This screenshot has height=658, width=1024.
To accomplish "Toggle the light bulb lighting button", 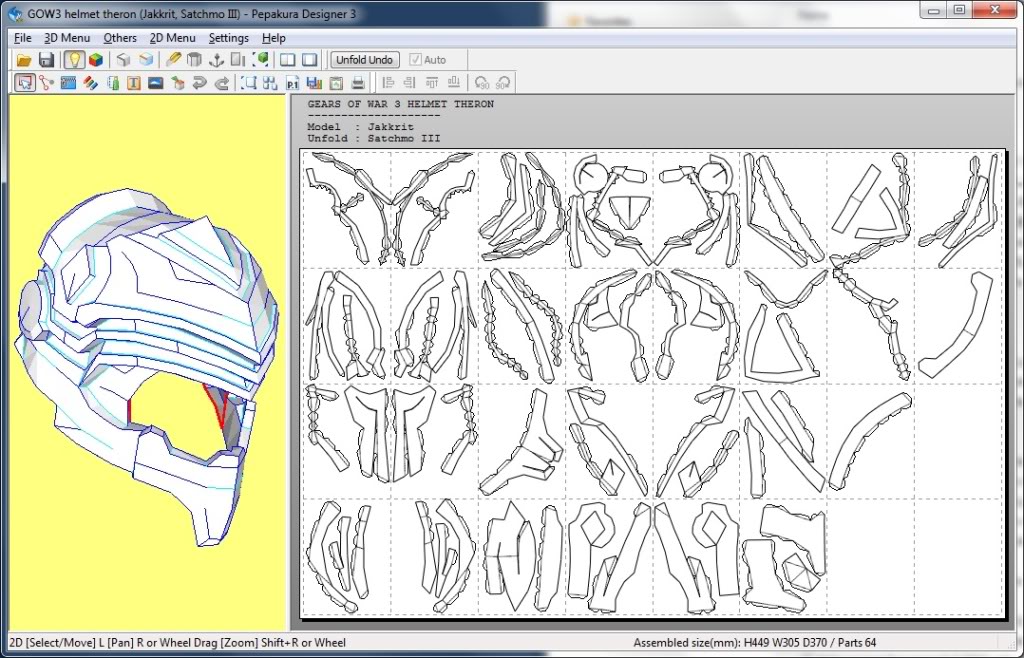I will [x=74, y=60].
